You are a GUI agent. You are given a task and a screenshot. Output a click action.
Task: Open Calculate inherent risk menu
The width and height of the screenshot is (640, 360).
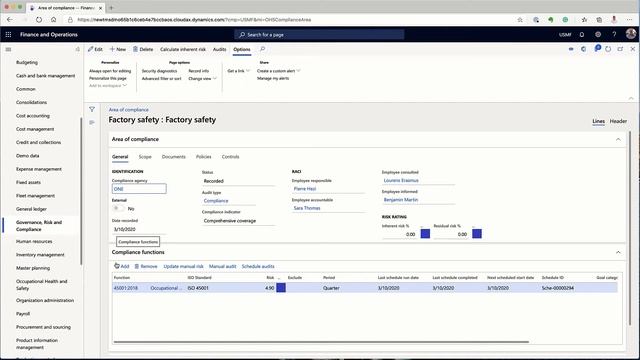point(183,49)
